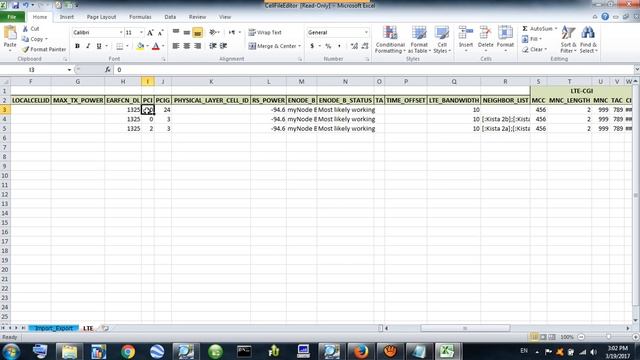
Task: Open Chrome from the taskbar
Action: [128, 351]
